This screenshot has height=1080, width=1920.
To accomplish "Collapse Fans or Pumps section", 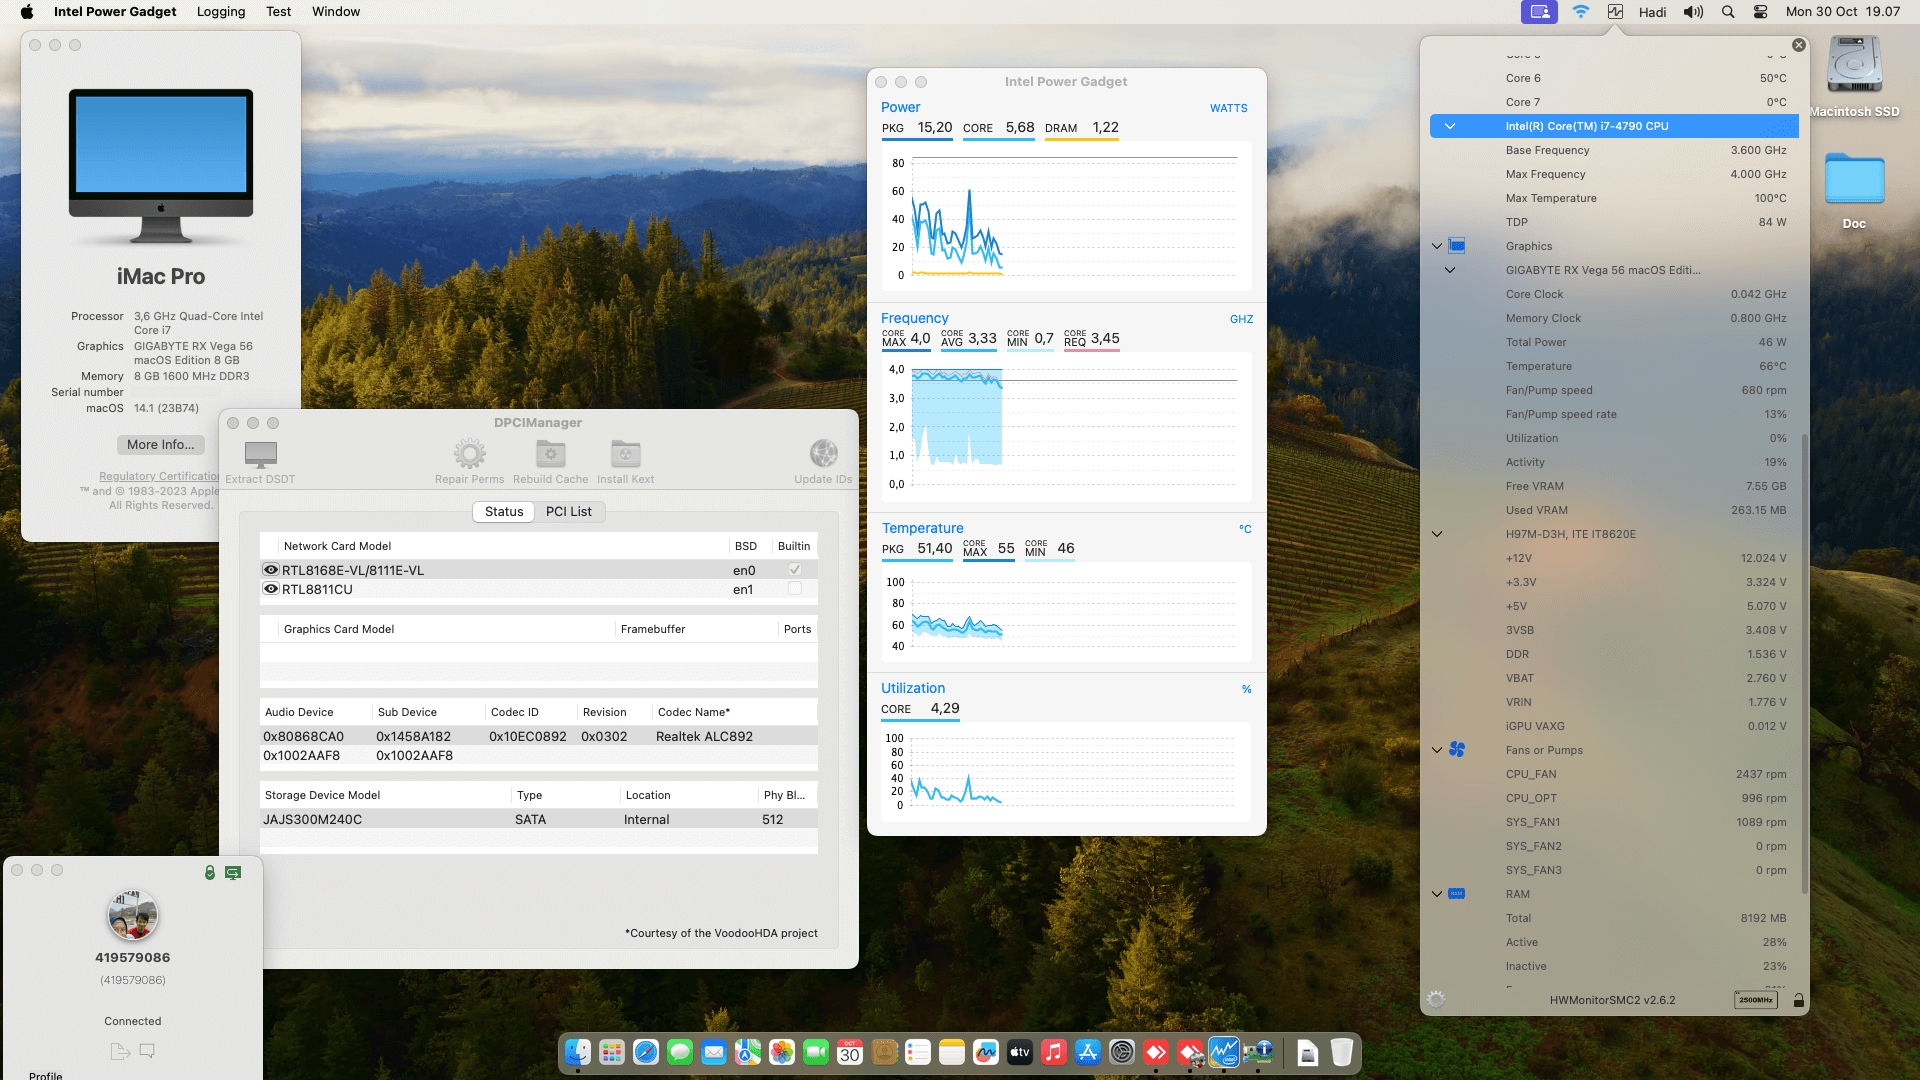I will 1437,750.
